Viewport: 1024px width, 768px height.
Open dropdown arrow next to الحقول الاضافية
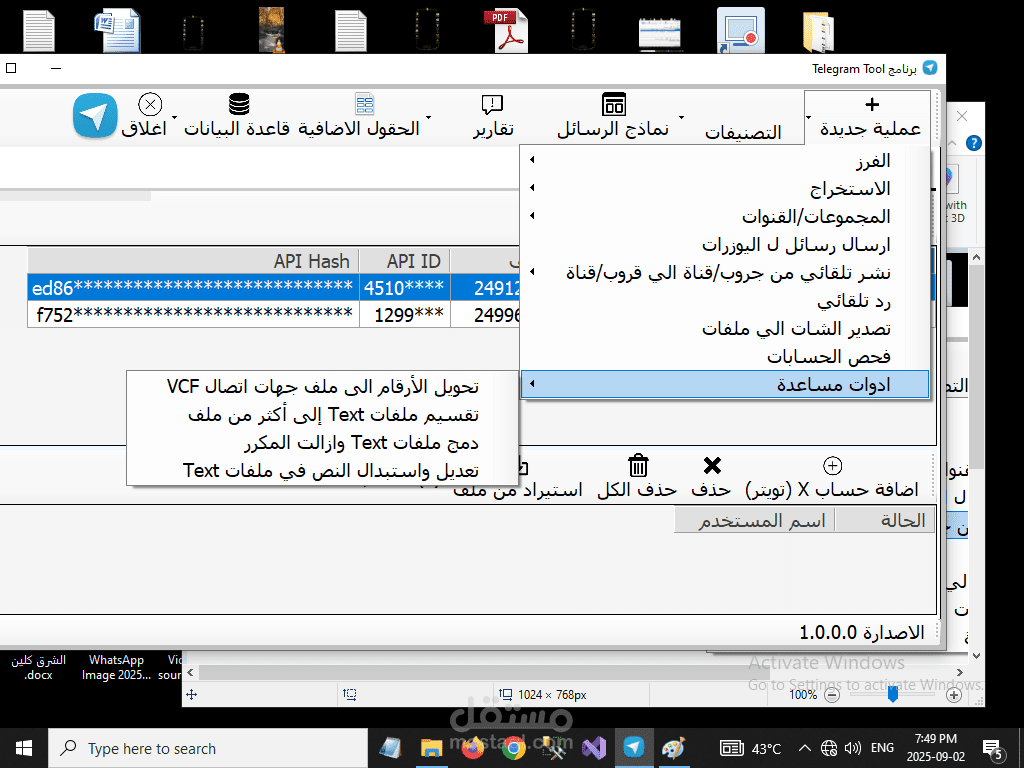(x=428, y=118)
